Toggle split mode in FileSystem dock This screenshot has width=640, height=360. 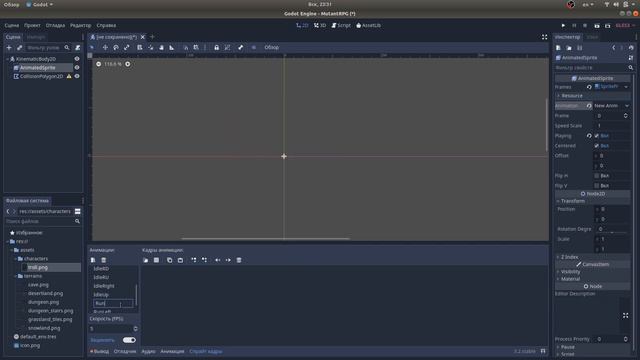pyautogui.click(x=78, y=211)
